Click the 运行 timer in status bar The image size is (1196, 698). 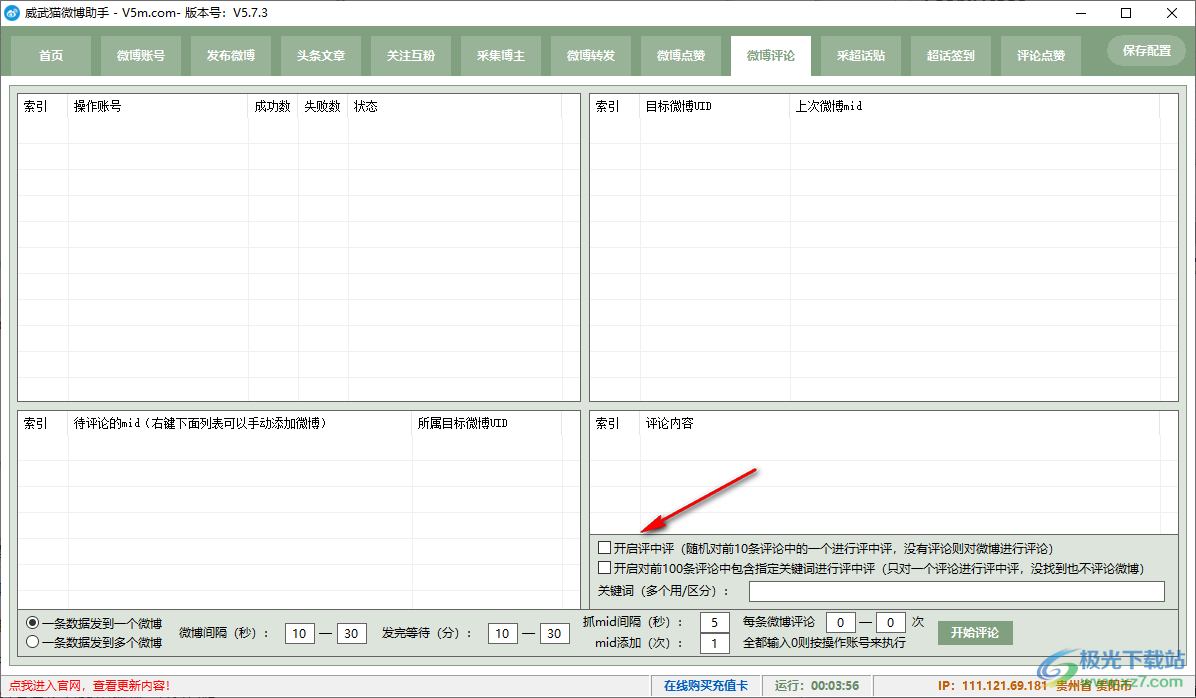(x=817, y=686)
